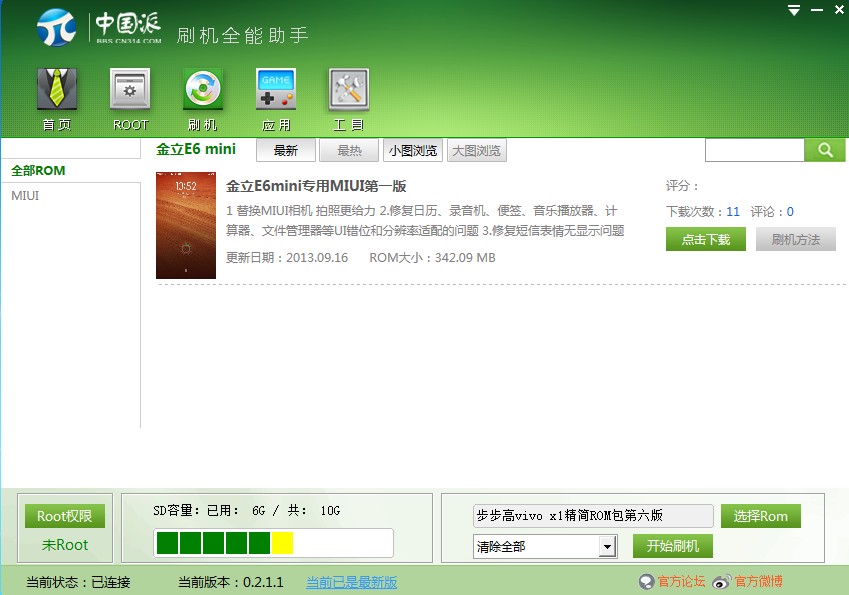Click the 官方微博 Weibo icon
The height and width of the screenshot is (595, 849).
(x=722, y=581)
